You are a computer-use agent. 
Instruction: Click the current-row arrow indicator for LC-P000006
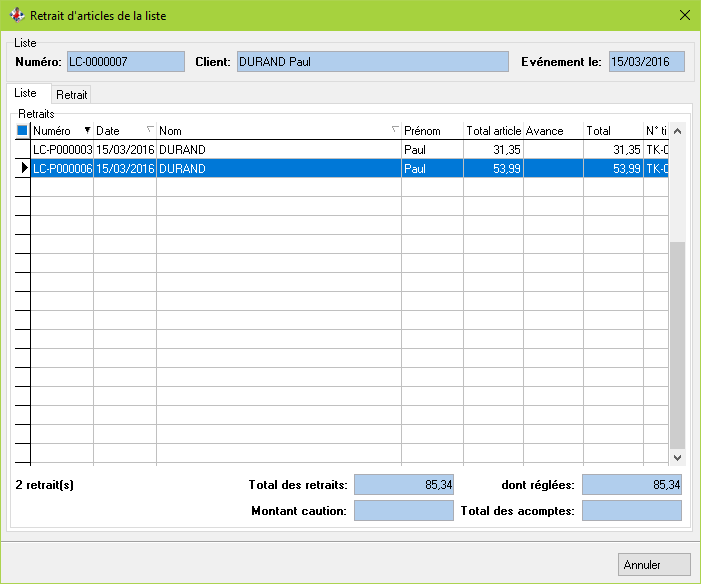point(23,169)
